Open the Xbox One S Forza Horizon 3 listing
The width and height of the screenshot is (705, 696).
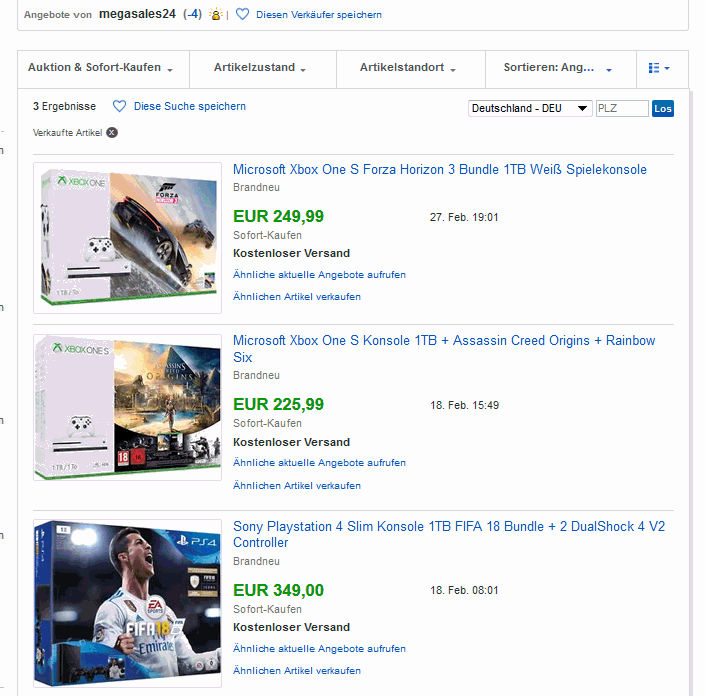[x=440, y=170]
